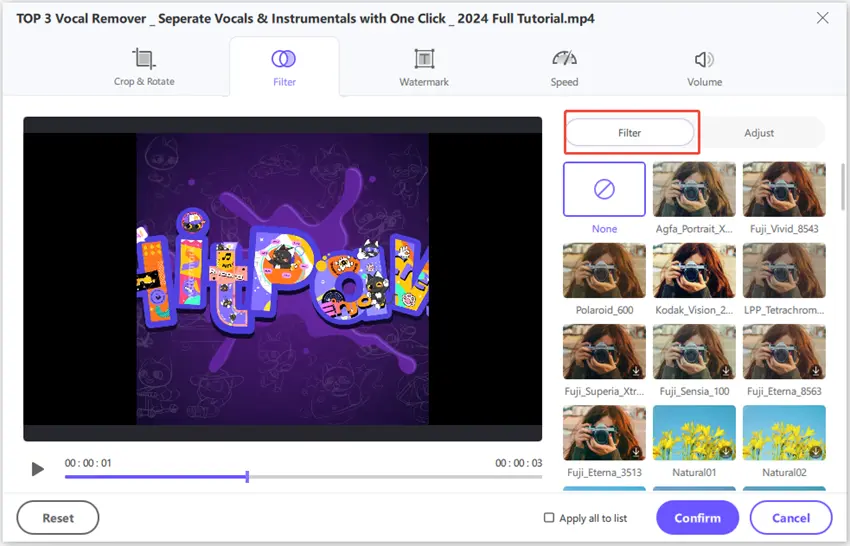Click the Volume speaker icon
Image resolution: width=850 pixels, height=546 pixels.
point(704,59)
